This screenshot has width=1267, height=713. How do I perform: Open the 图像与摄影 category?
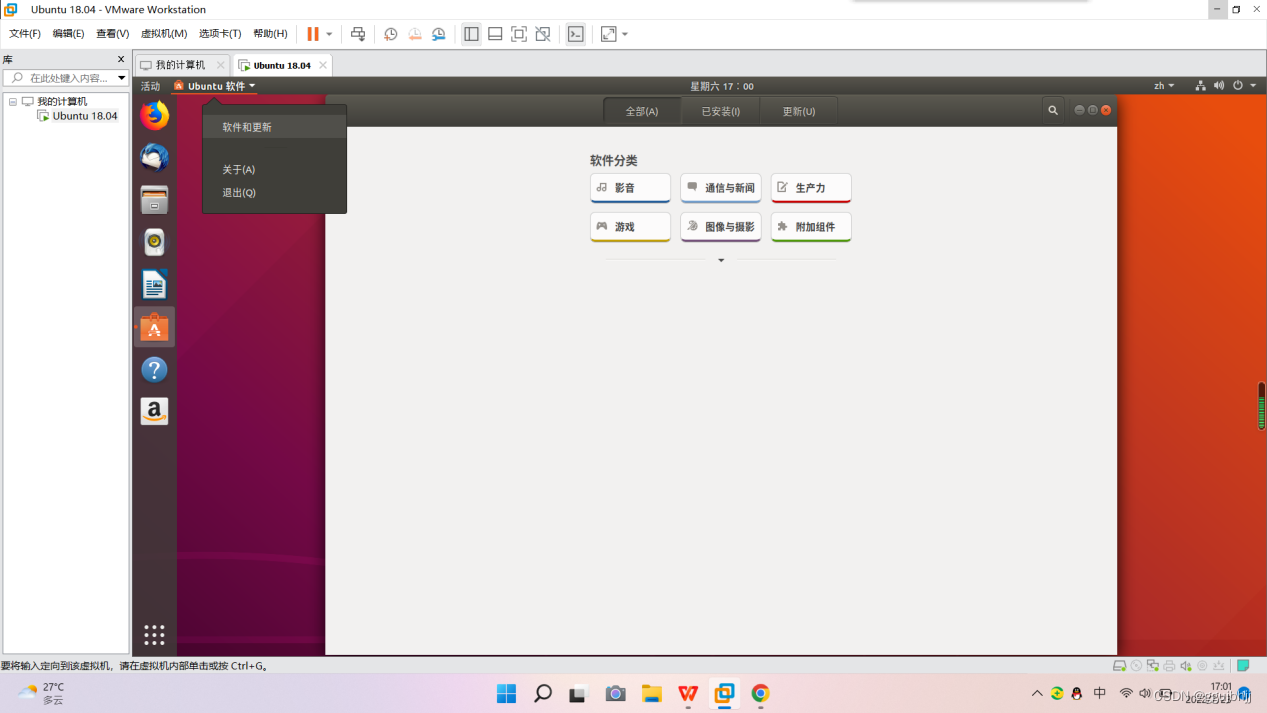[721, 227]
